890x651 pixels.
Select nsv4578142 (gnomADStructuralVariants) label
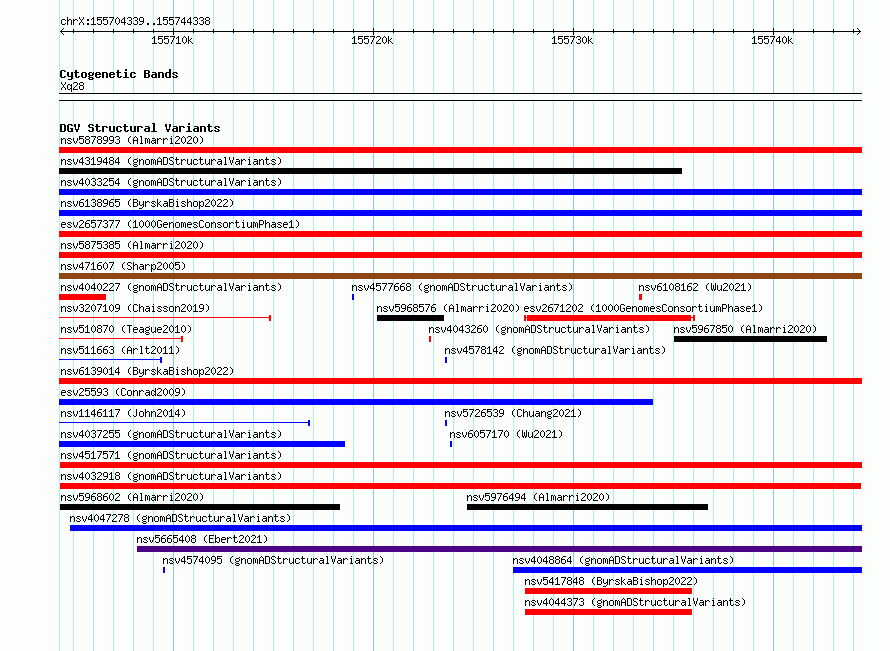click(555, 350)
